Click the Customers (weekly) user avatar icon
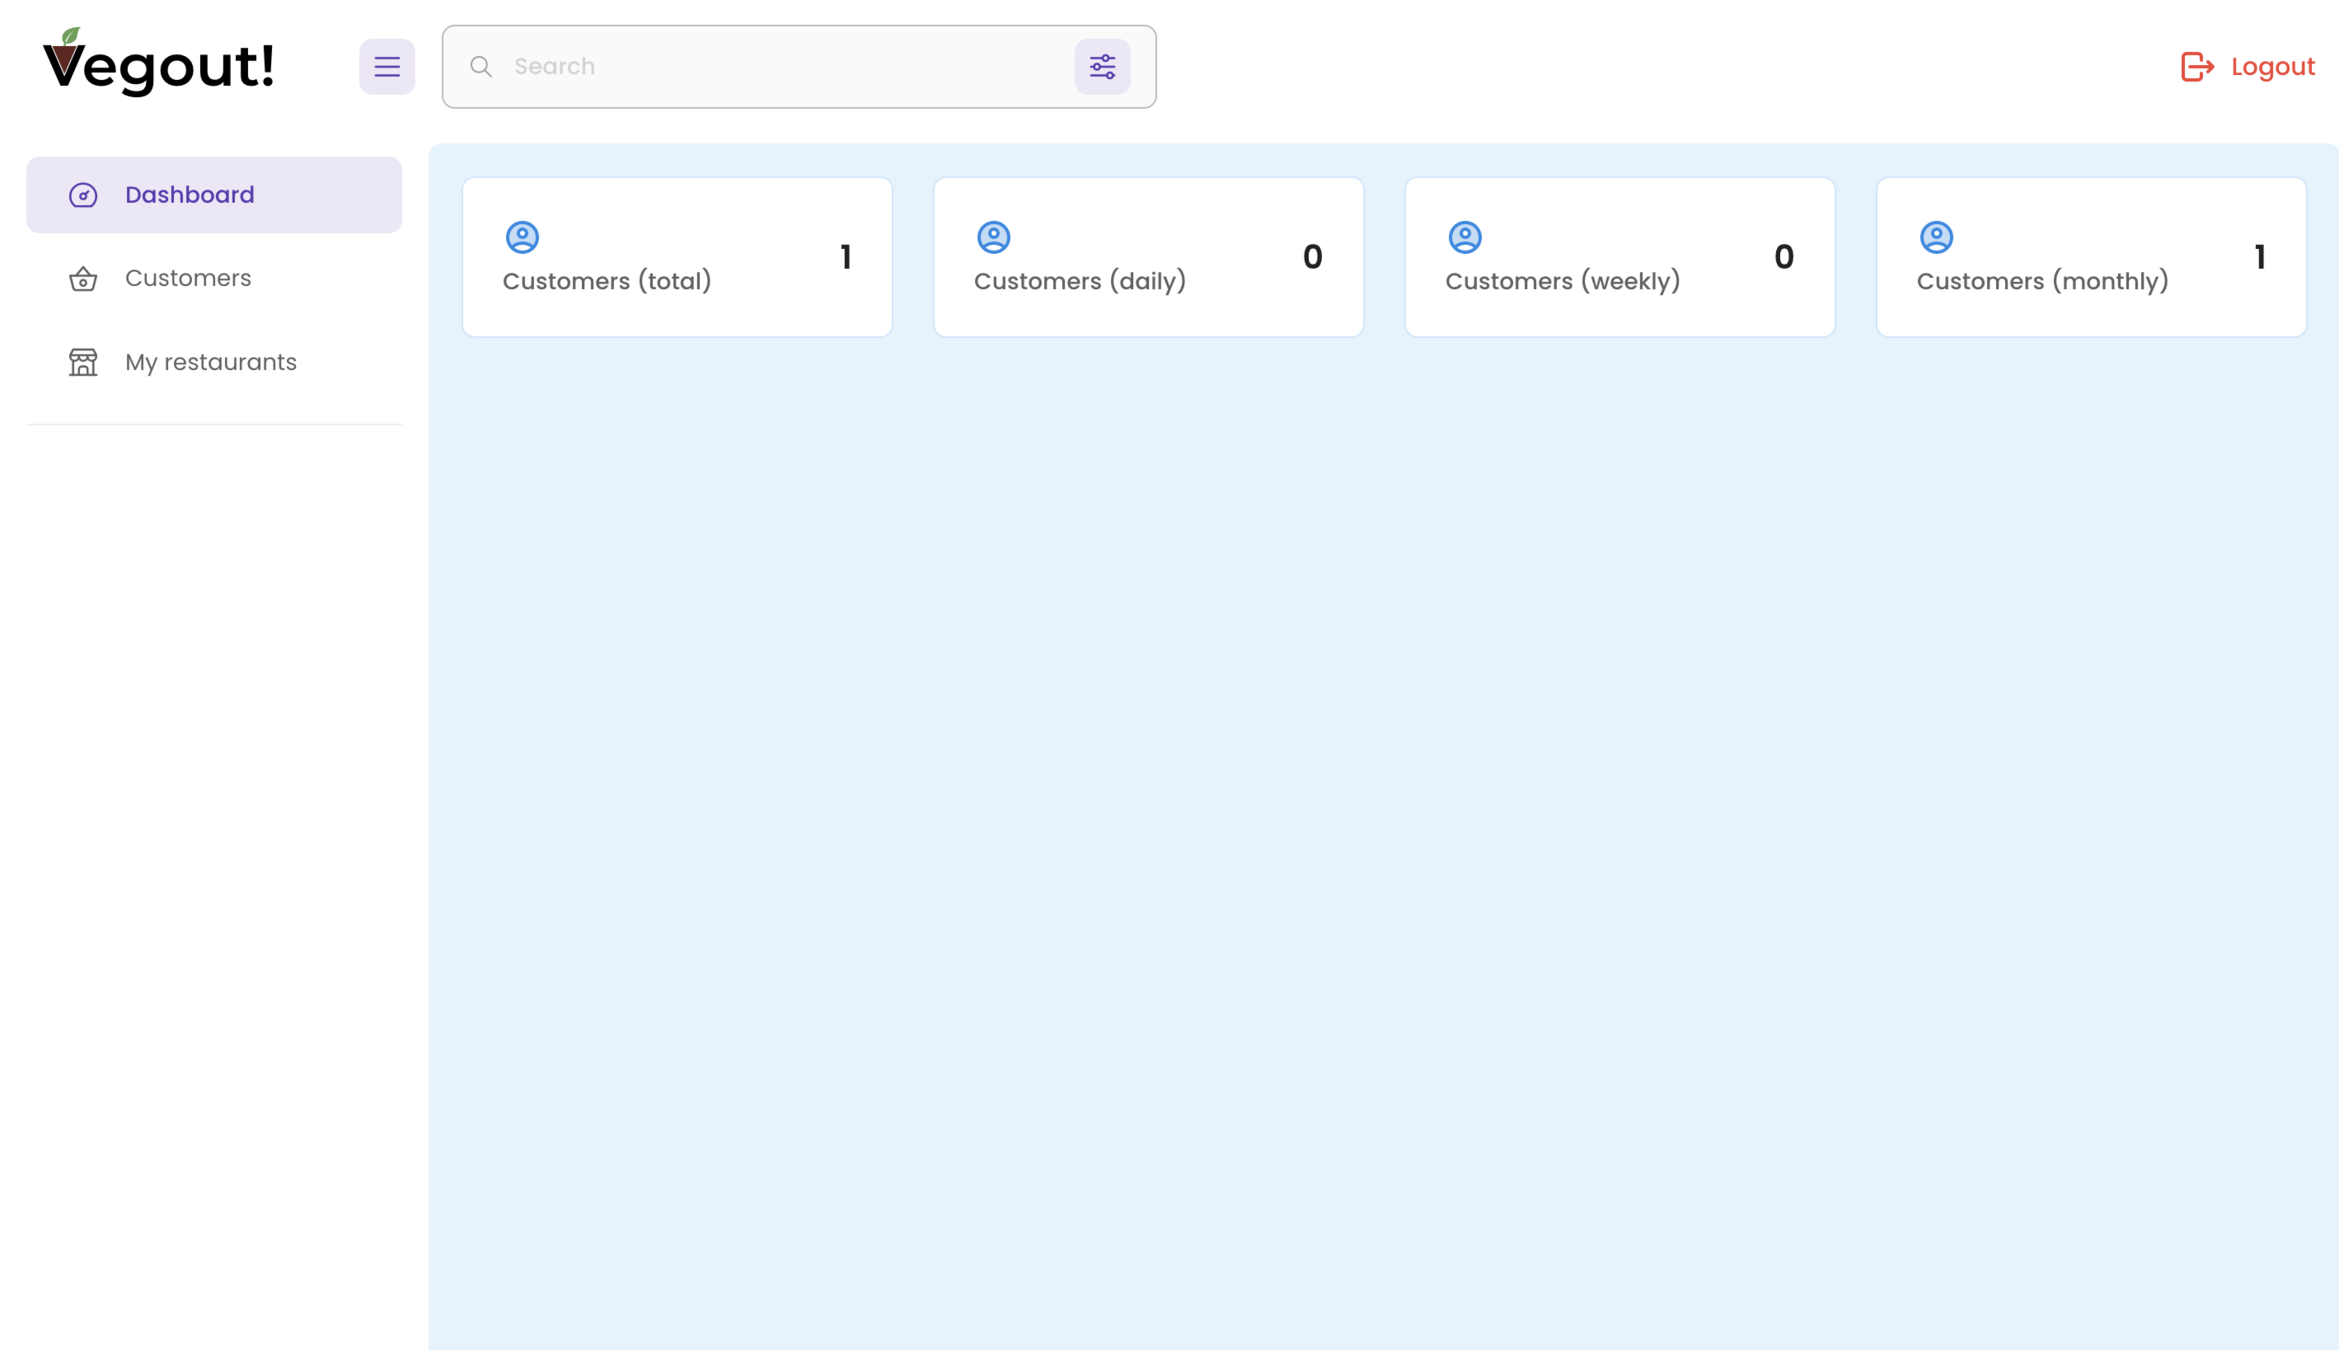2339x1350 pixels. (1464, 237)
